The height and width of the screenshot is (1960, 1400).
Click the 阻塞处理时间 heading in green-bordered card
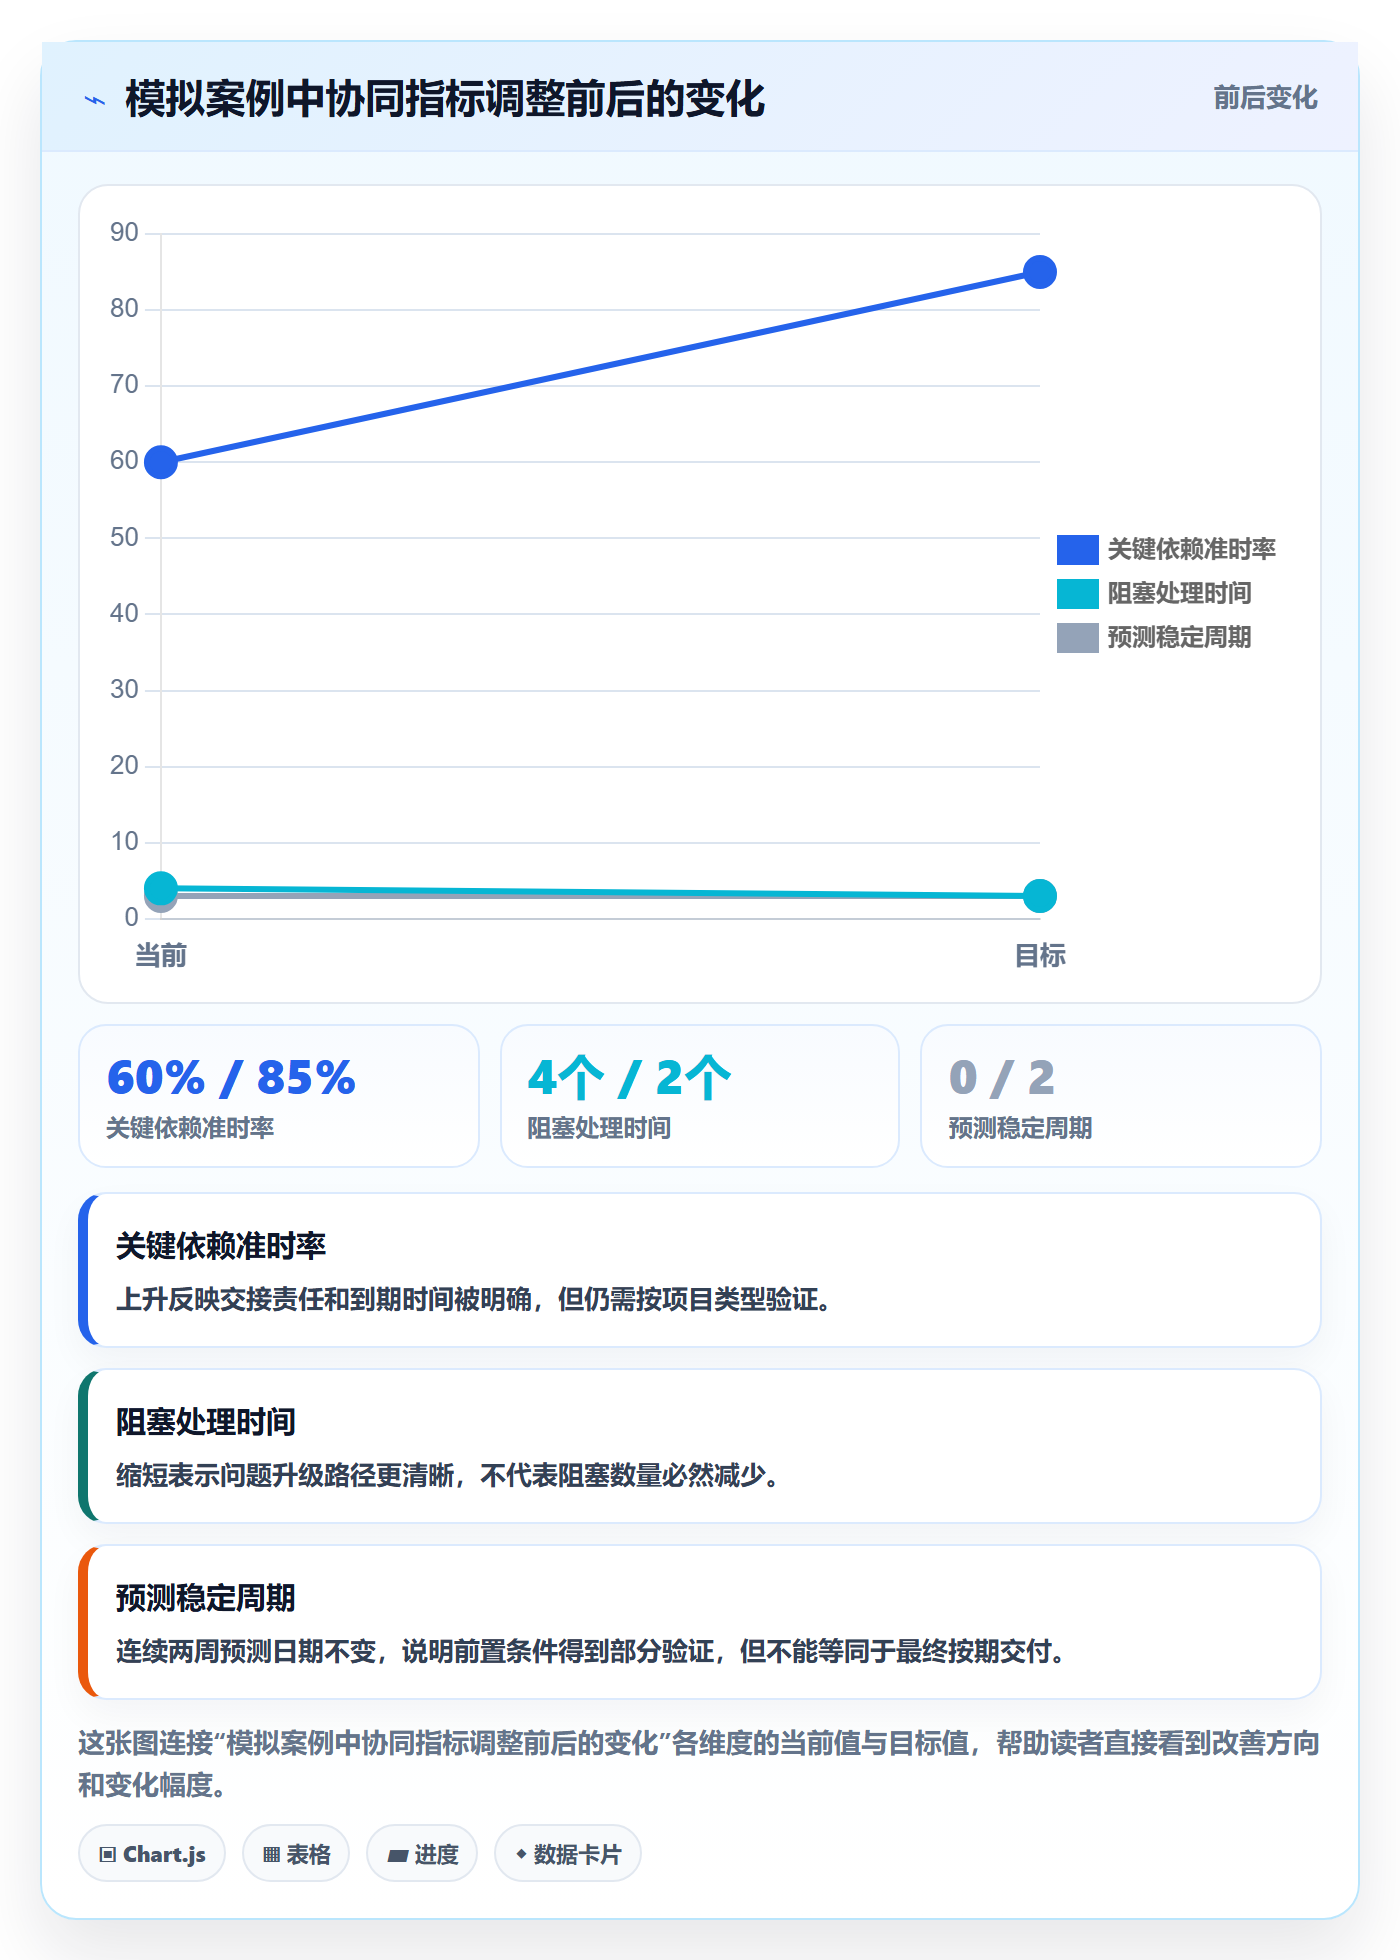click(206, 1422)
